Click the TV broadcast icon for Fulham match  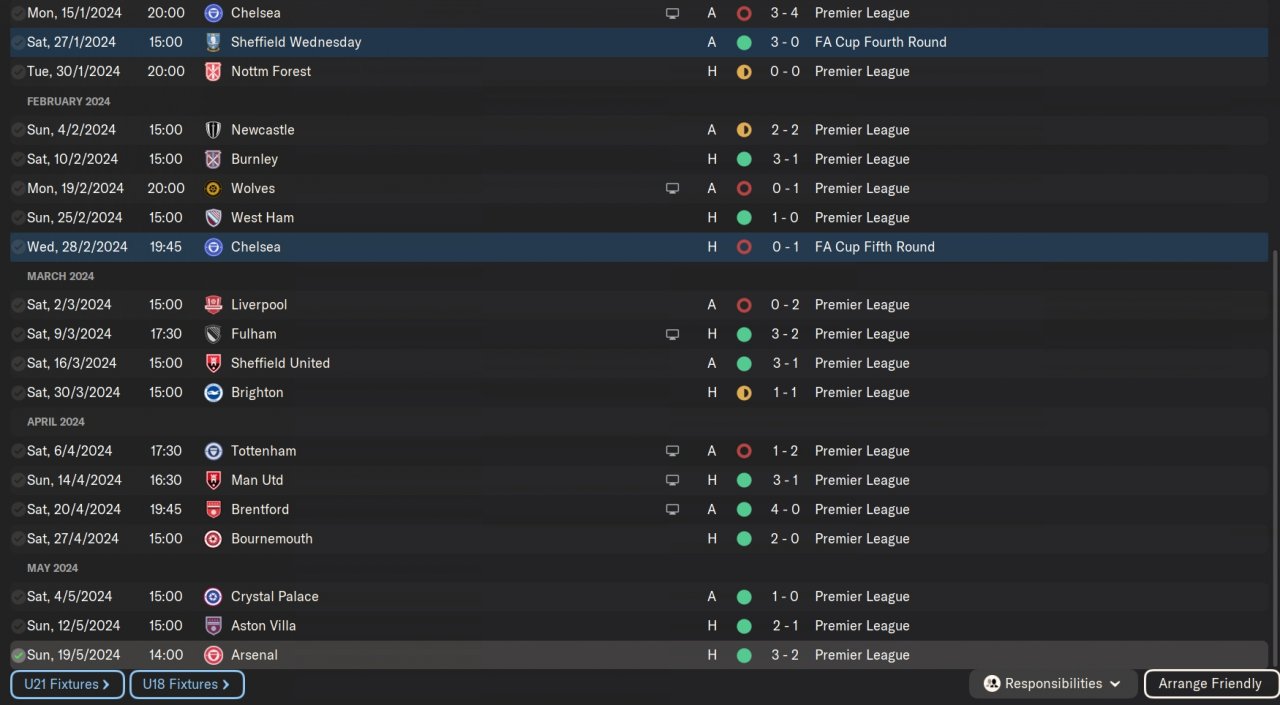pyautogui.click(x=672, y=334)
